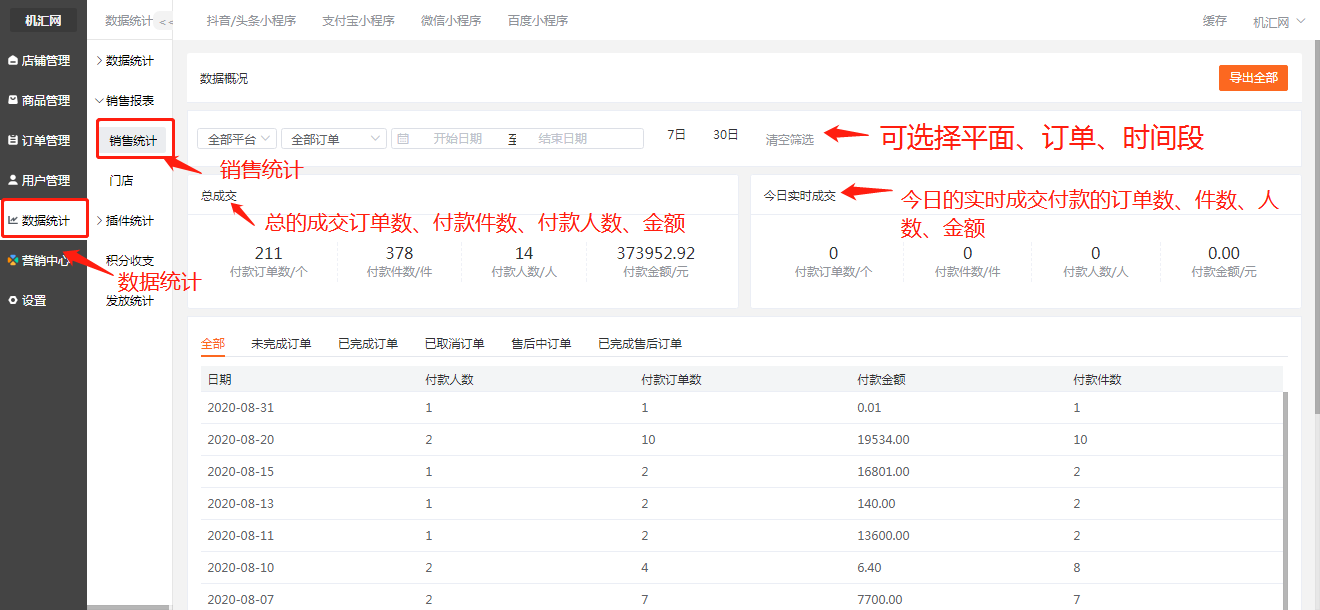Click the 付款金额 column header
The image size is (1320, 610).
click(x=881, y=379)
